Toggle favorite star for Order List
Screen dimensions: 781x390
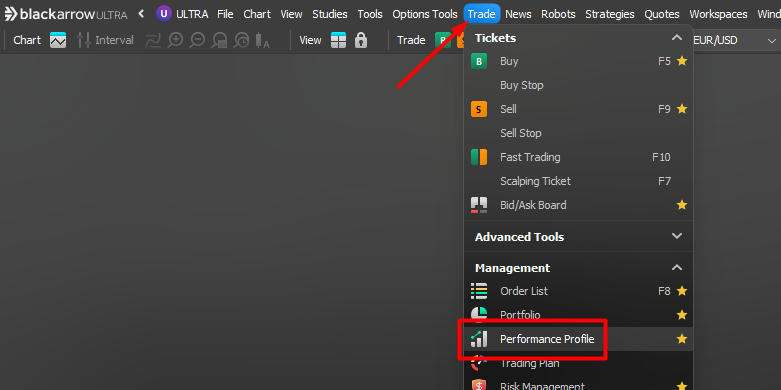point(682,291)
